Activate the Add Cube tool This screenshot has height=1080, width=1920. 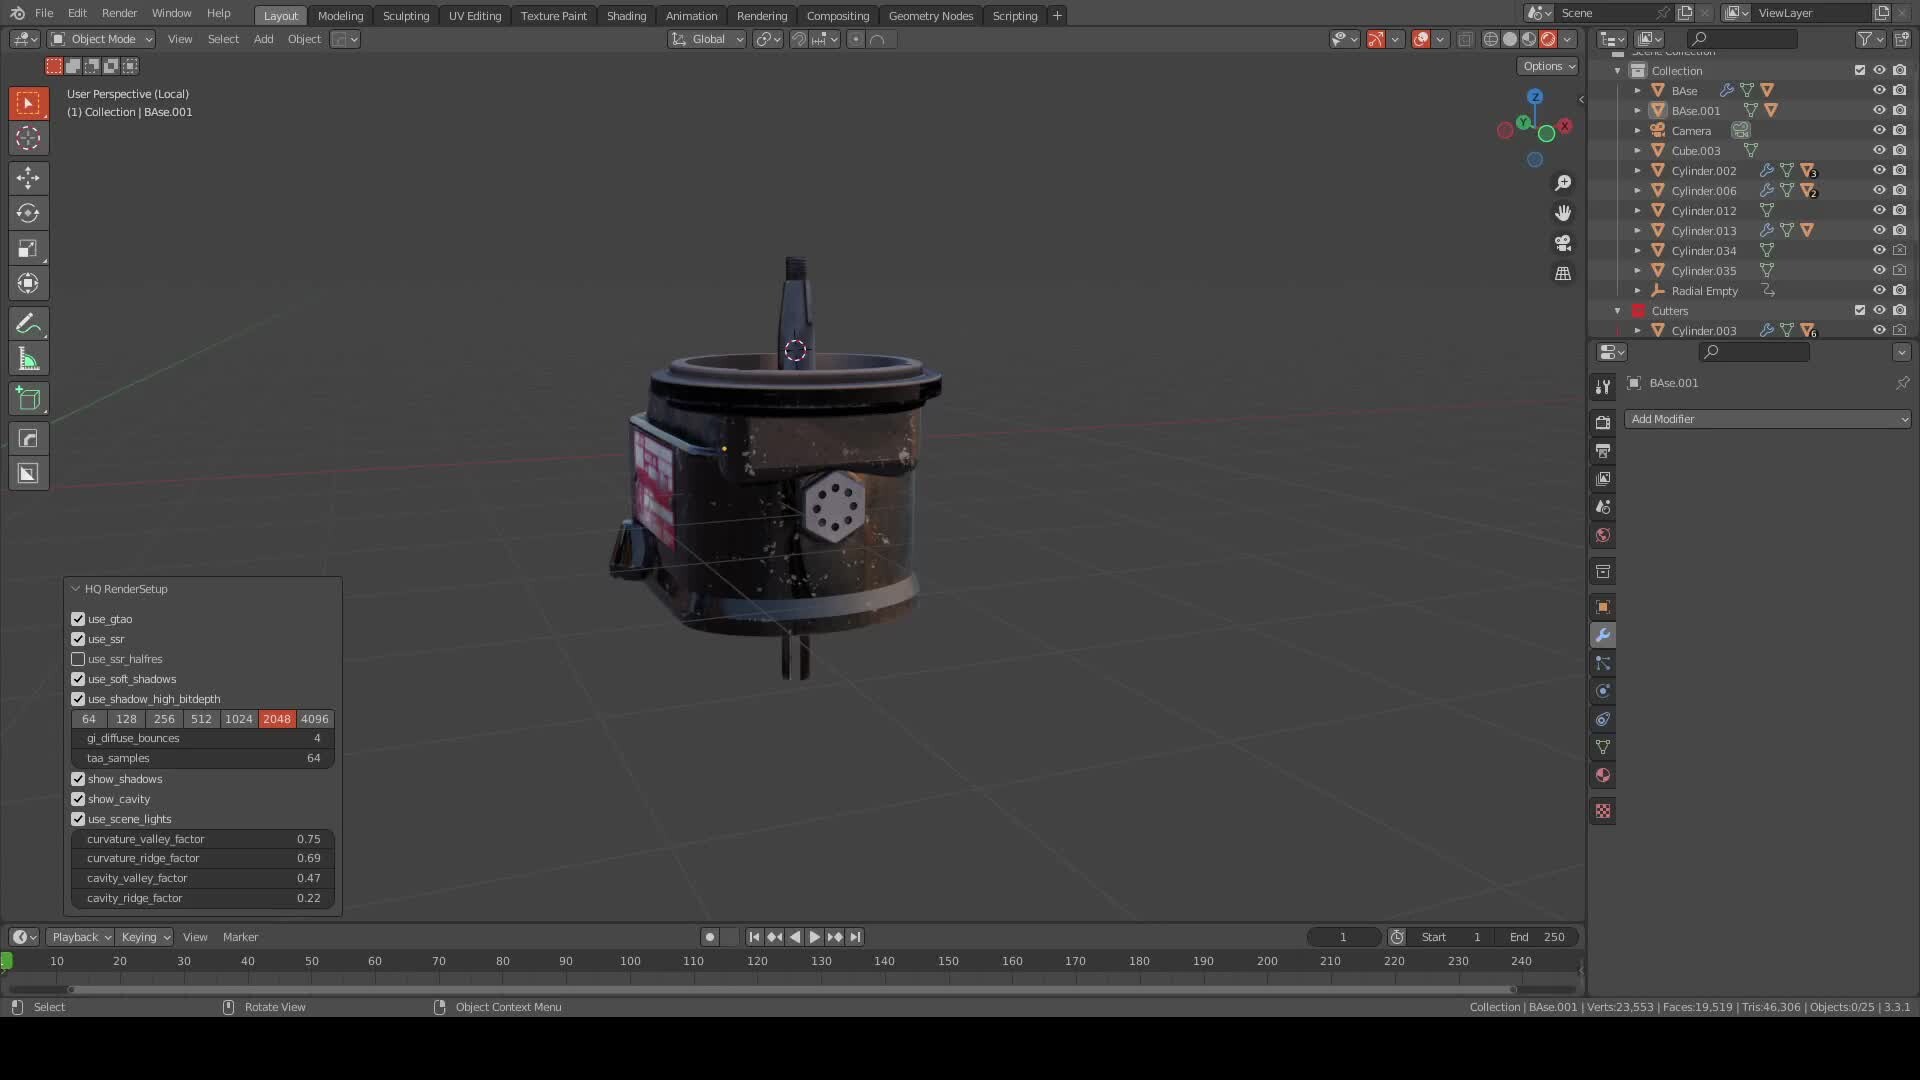28,398
